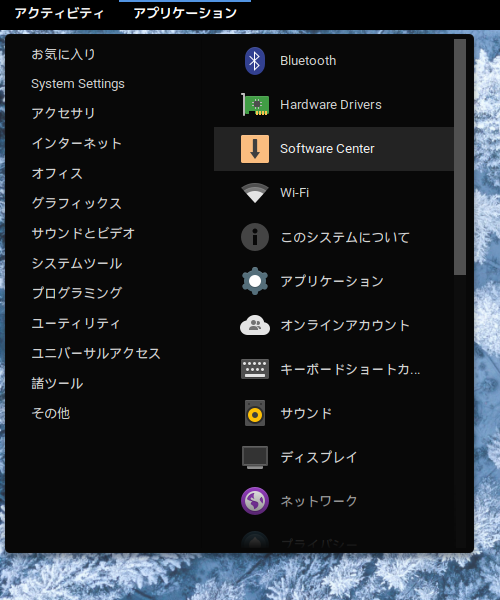This screenshot has width=500, height=600.
Task: Launch Software Center from its label
Action: 327,149
